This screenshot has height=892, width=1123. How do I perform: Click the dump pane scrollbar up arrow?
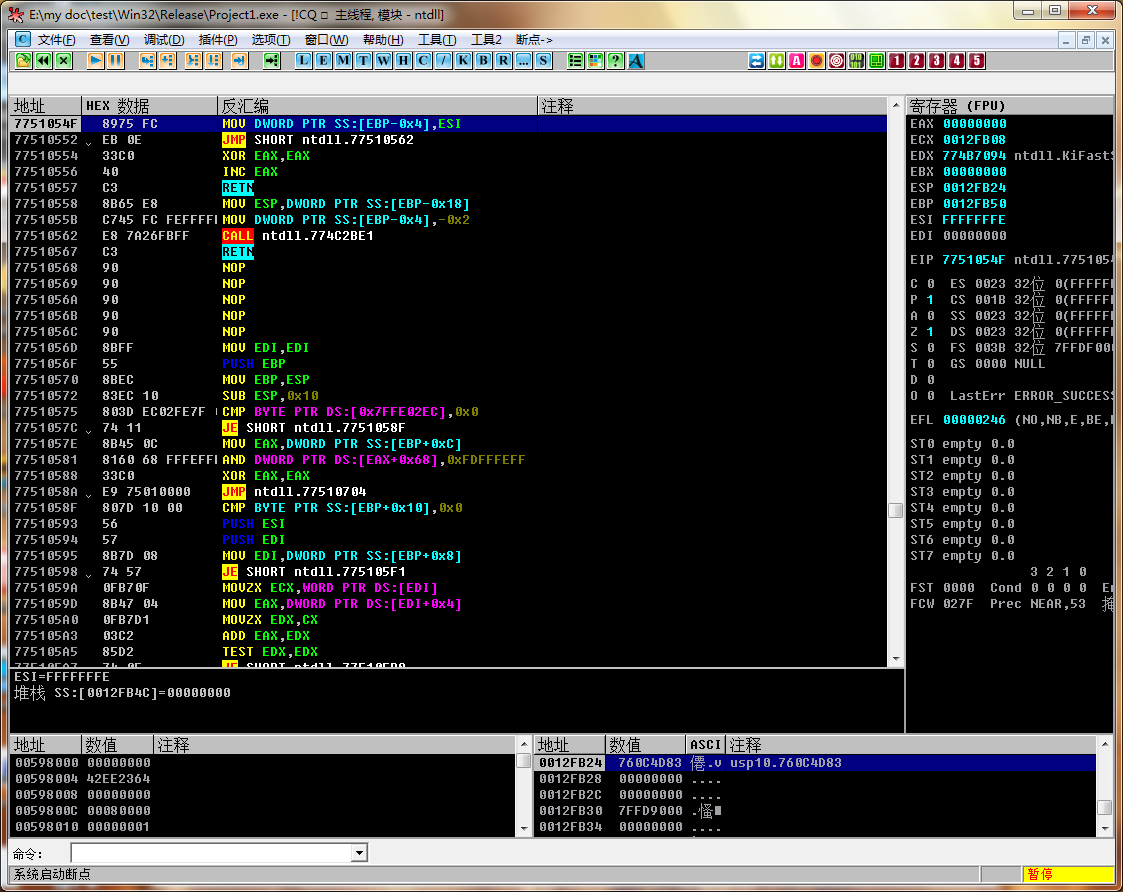point(524,744)
